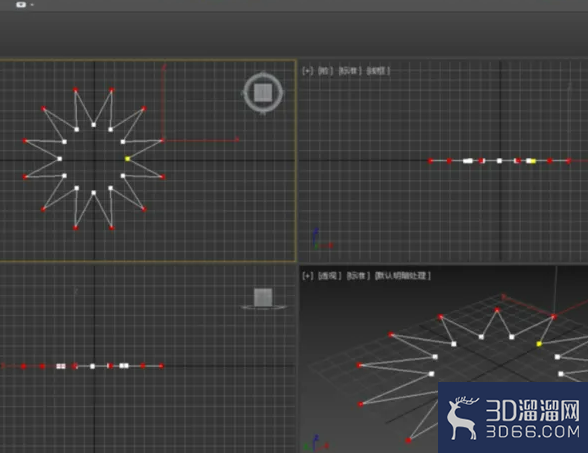The image size is (588, 453).
Task: Open the 默认明暗处理 shading menu
Action: [x=403, y=276]
